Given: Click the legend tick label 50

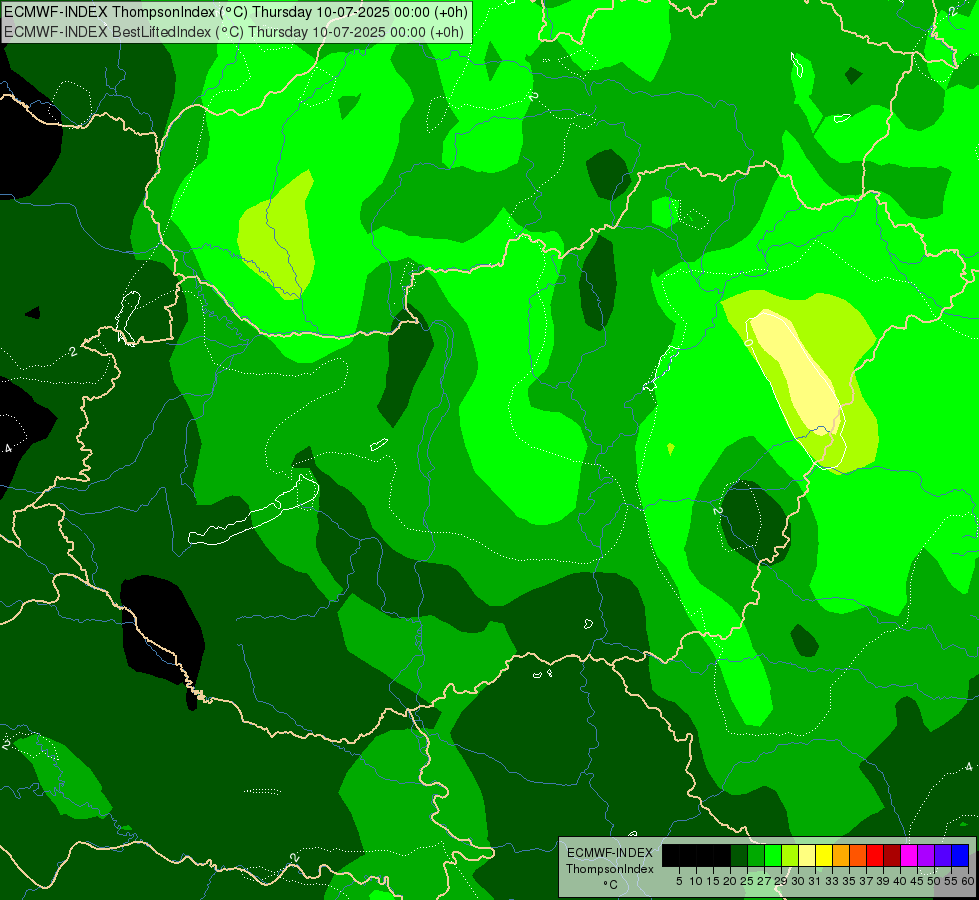Looking at the screenshot, I should tap(934, 881).
